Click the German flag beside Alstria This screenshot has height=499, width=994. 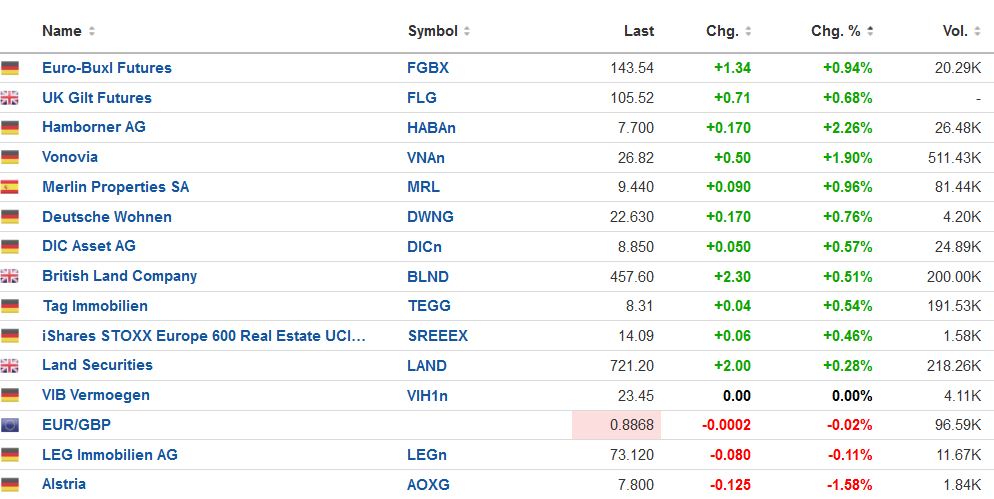pos(11,485)
